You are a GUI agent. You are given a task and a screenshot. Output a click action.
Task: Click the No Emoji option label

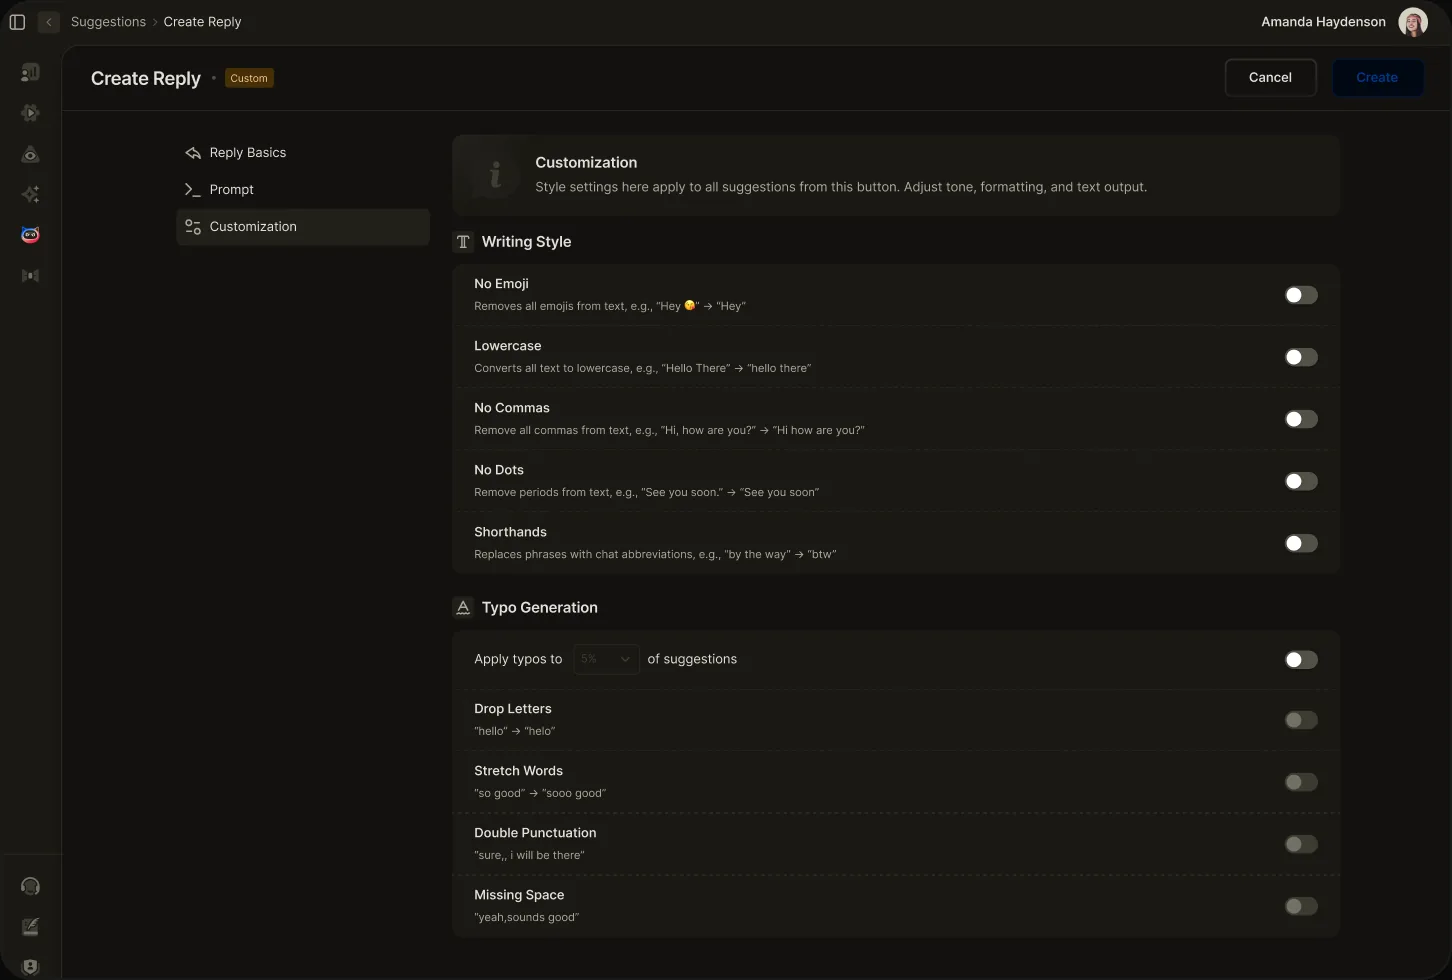coord(501,284)
